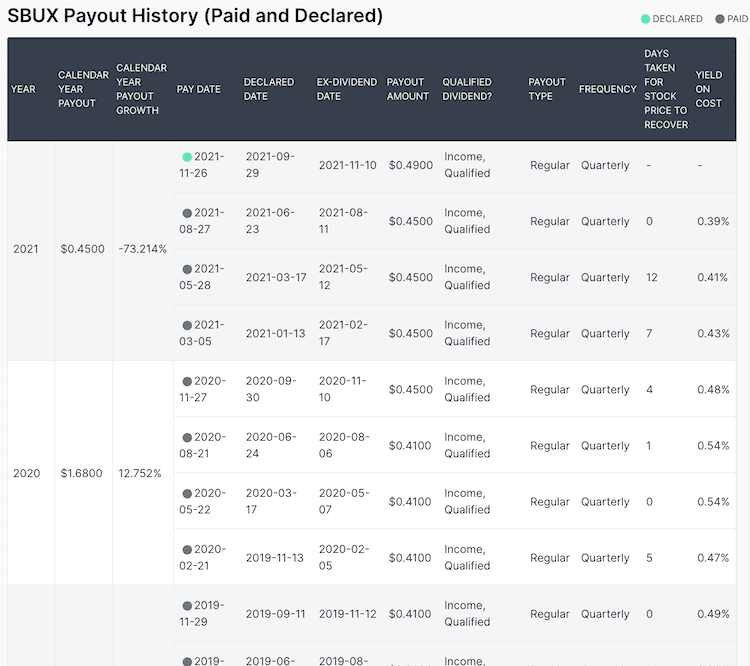Click the 0.41% yield on cost

pyautogui.click(x=712, y=278)
